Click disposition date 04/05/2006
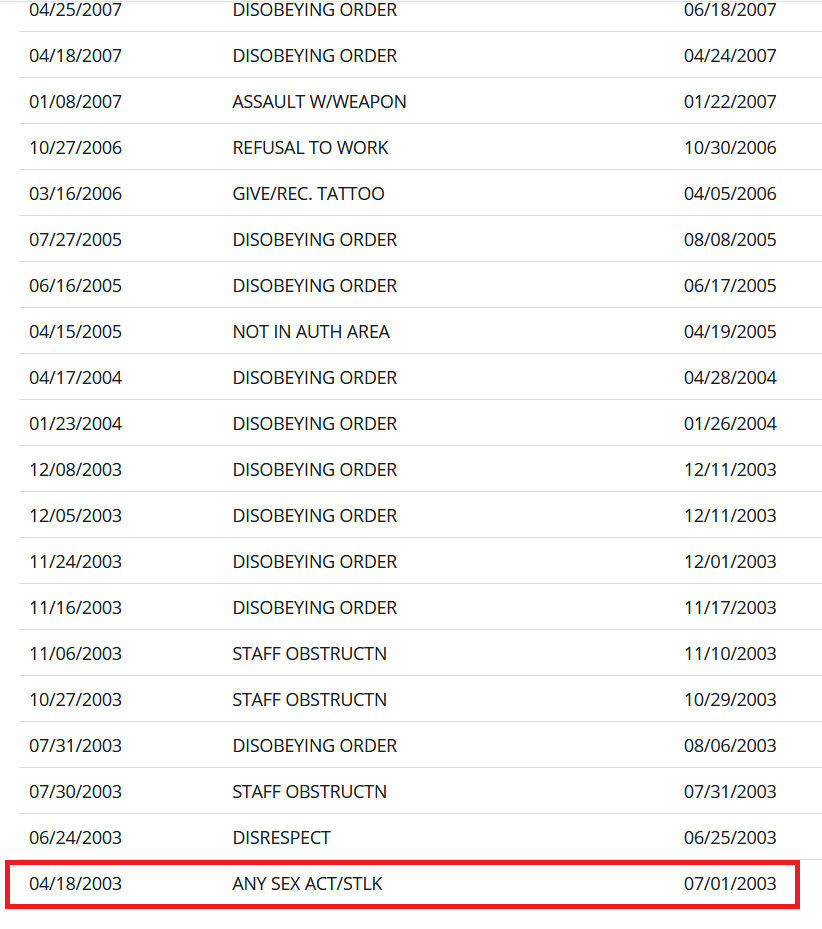 730,194
